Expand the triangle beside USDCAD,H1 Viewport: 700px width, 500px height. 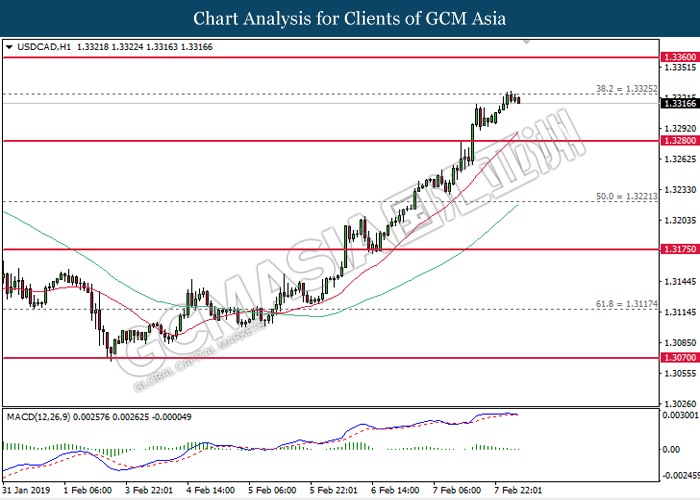(x=9, y=46)
